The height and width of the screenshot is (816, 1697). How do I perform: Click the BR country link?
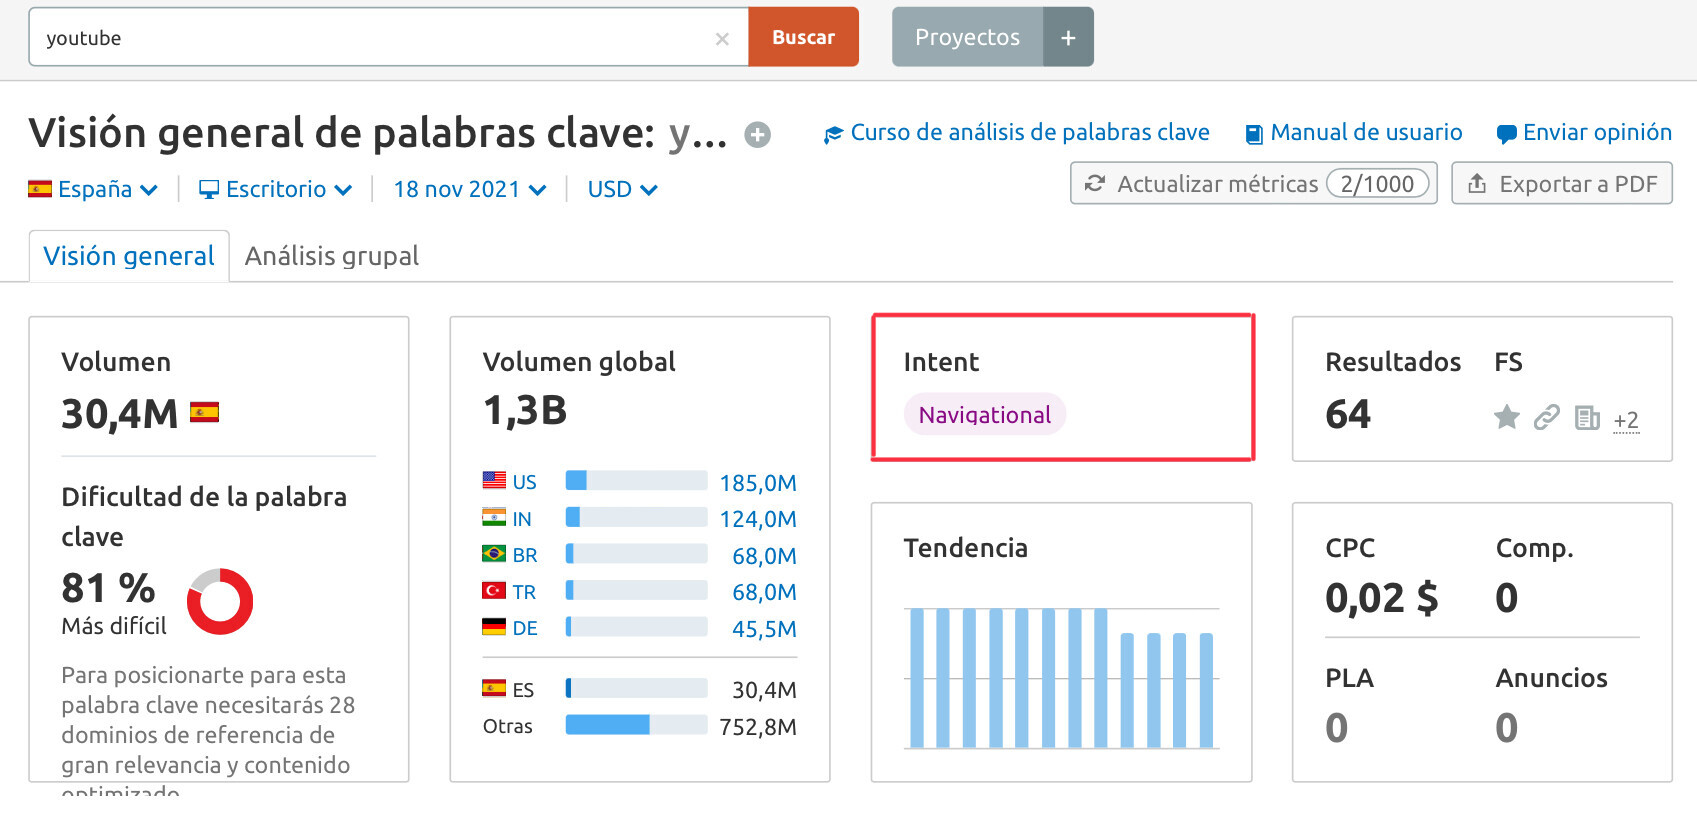click(525, 555)
